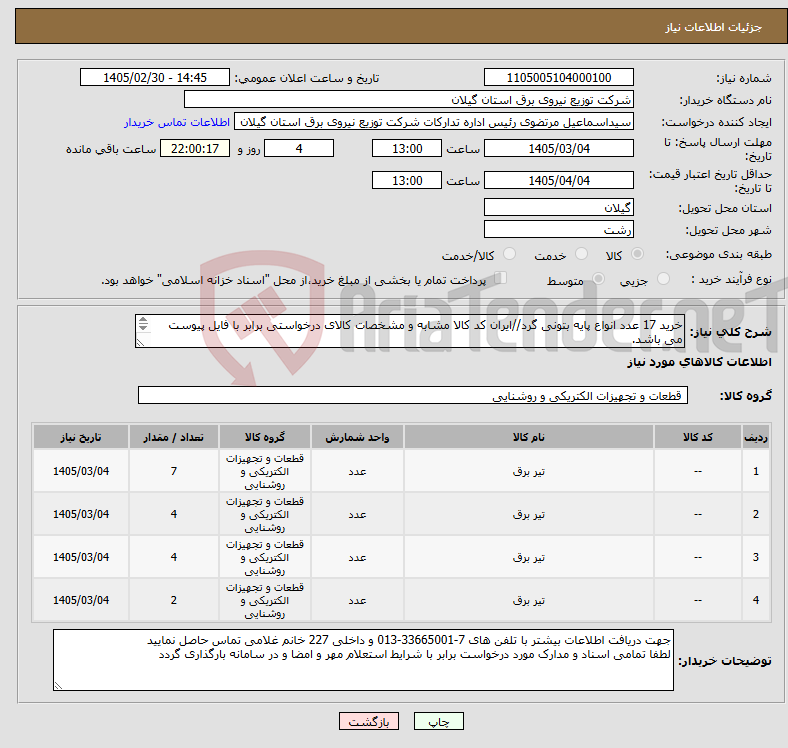Click the delivery province field گیلان
The image size is (788, 748).
point(558,207)
